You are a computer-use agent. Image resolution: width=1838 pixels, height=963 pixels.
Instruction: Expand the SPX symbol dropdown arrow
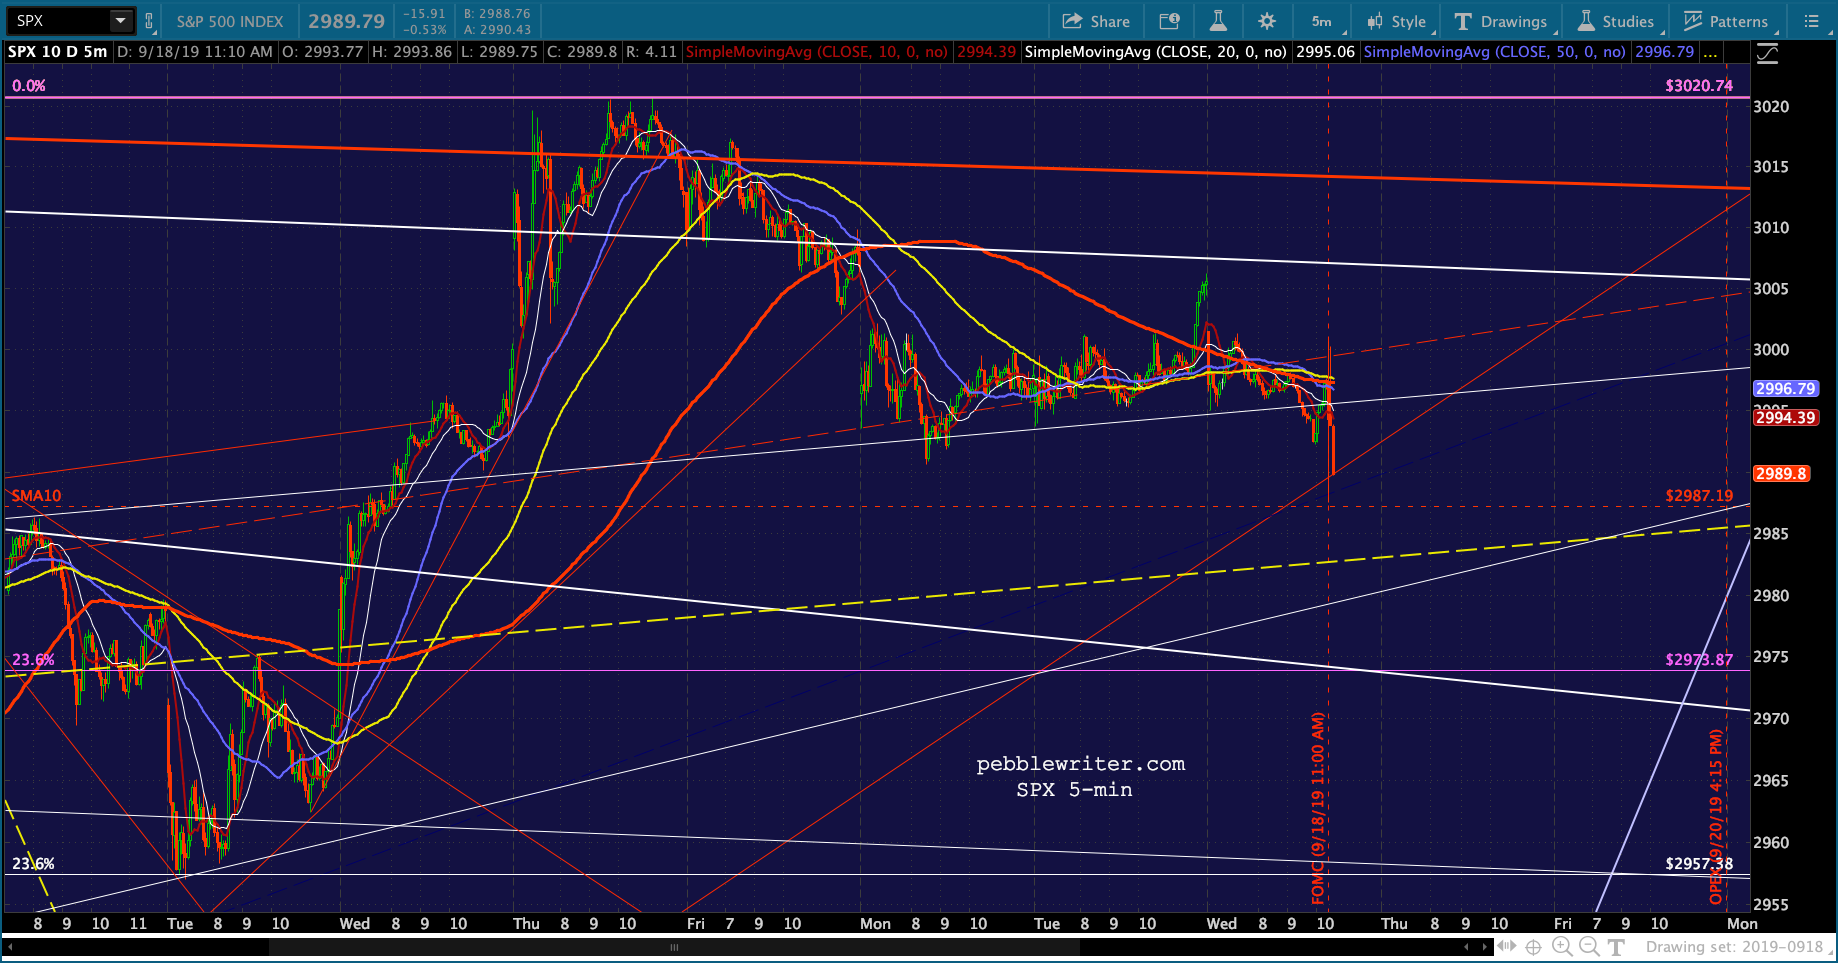tap(121, 21)
